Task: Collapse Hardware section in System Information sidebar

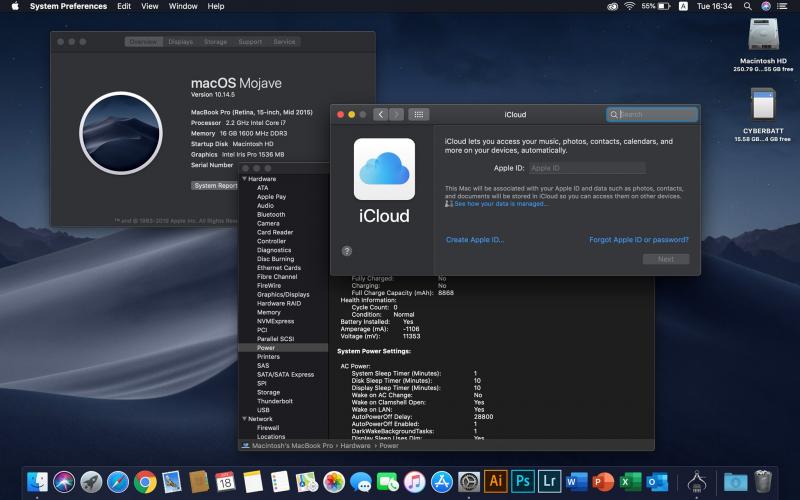Action: click(x=244, y=179)
